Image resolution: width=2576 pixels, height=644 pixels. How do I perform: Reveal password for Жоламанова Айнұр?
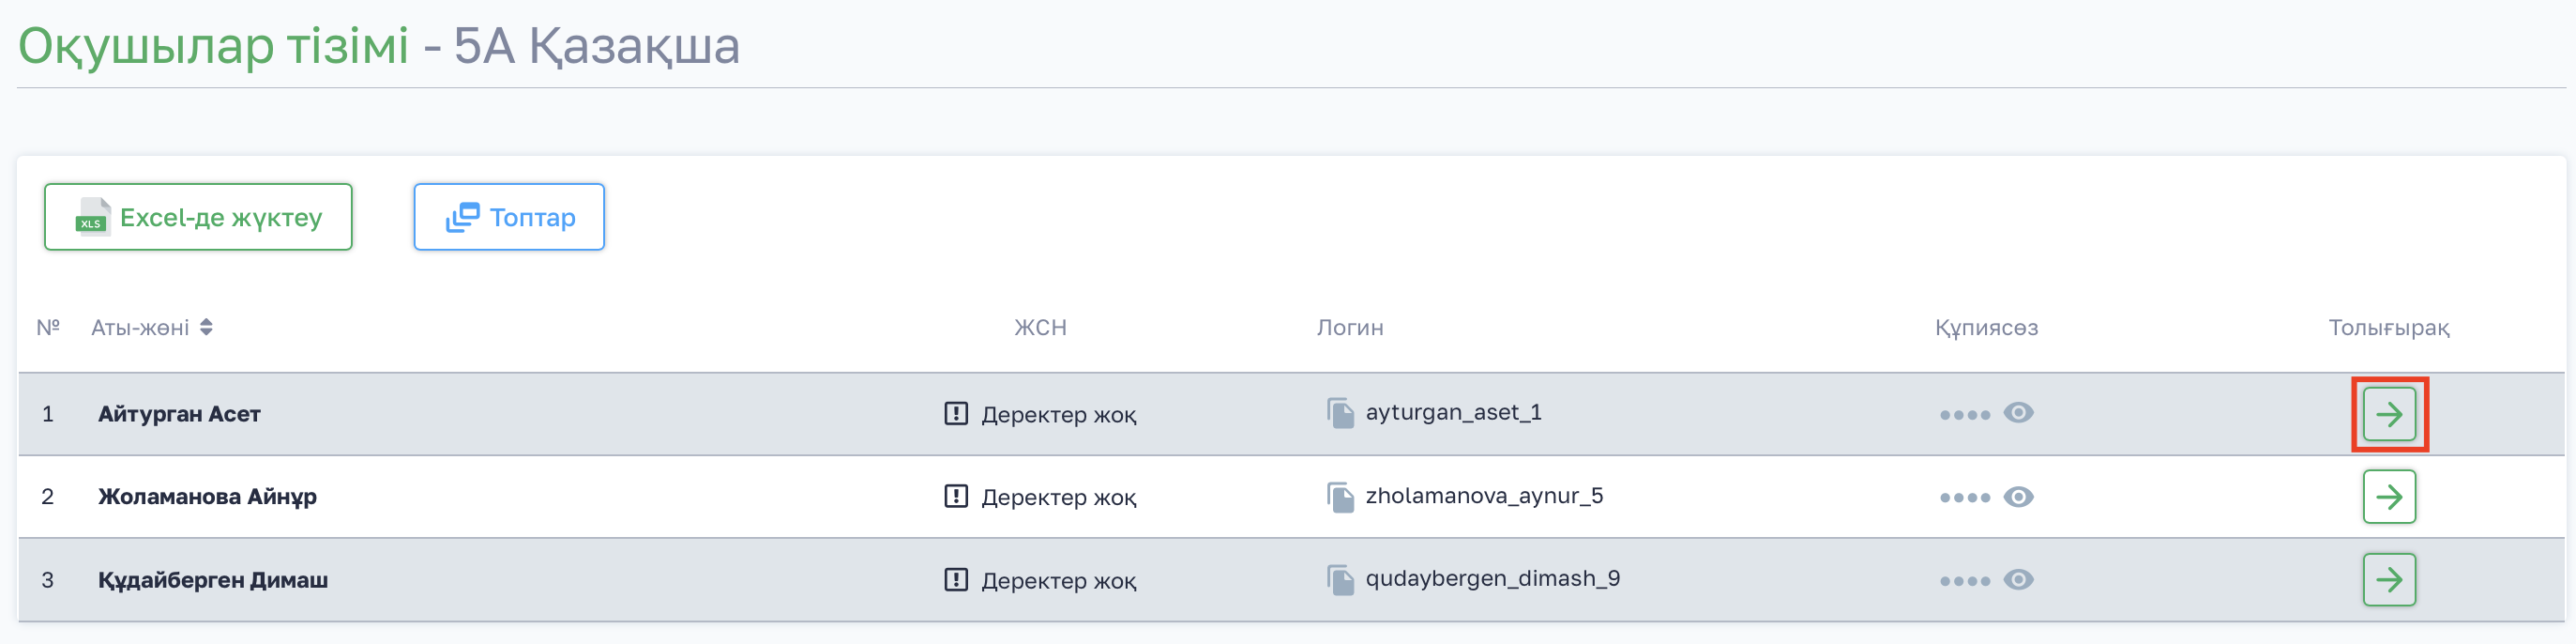[2018, 497]
